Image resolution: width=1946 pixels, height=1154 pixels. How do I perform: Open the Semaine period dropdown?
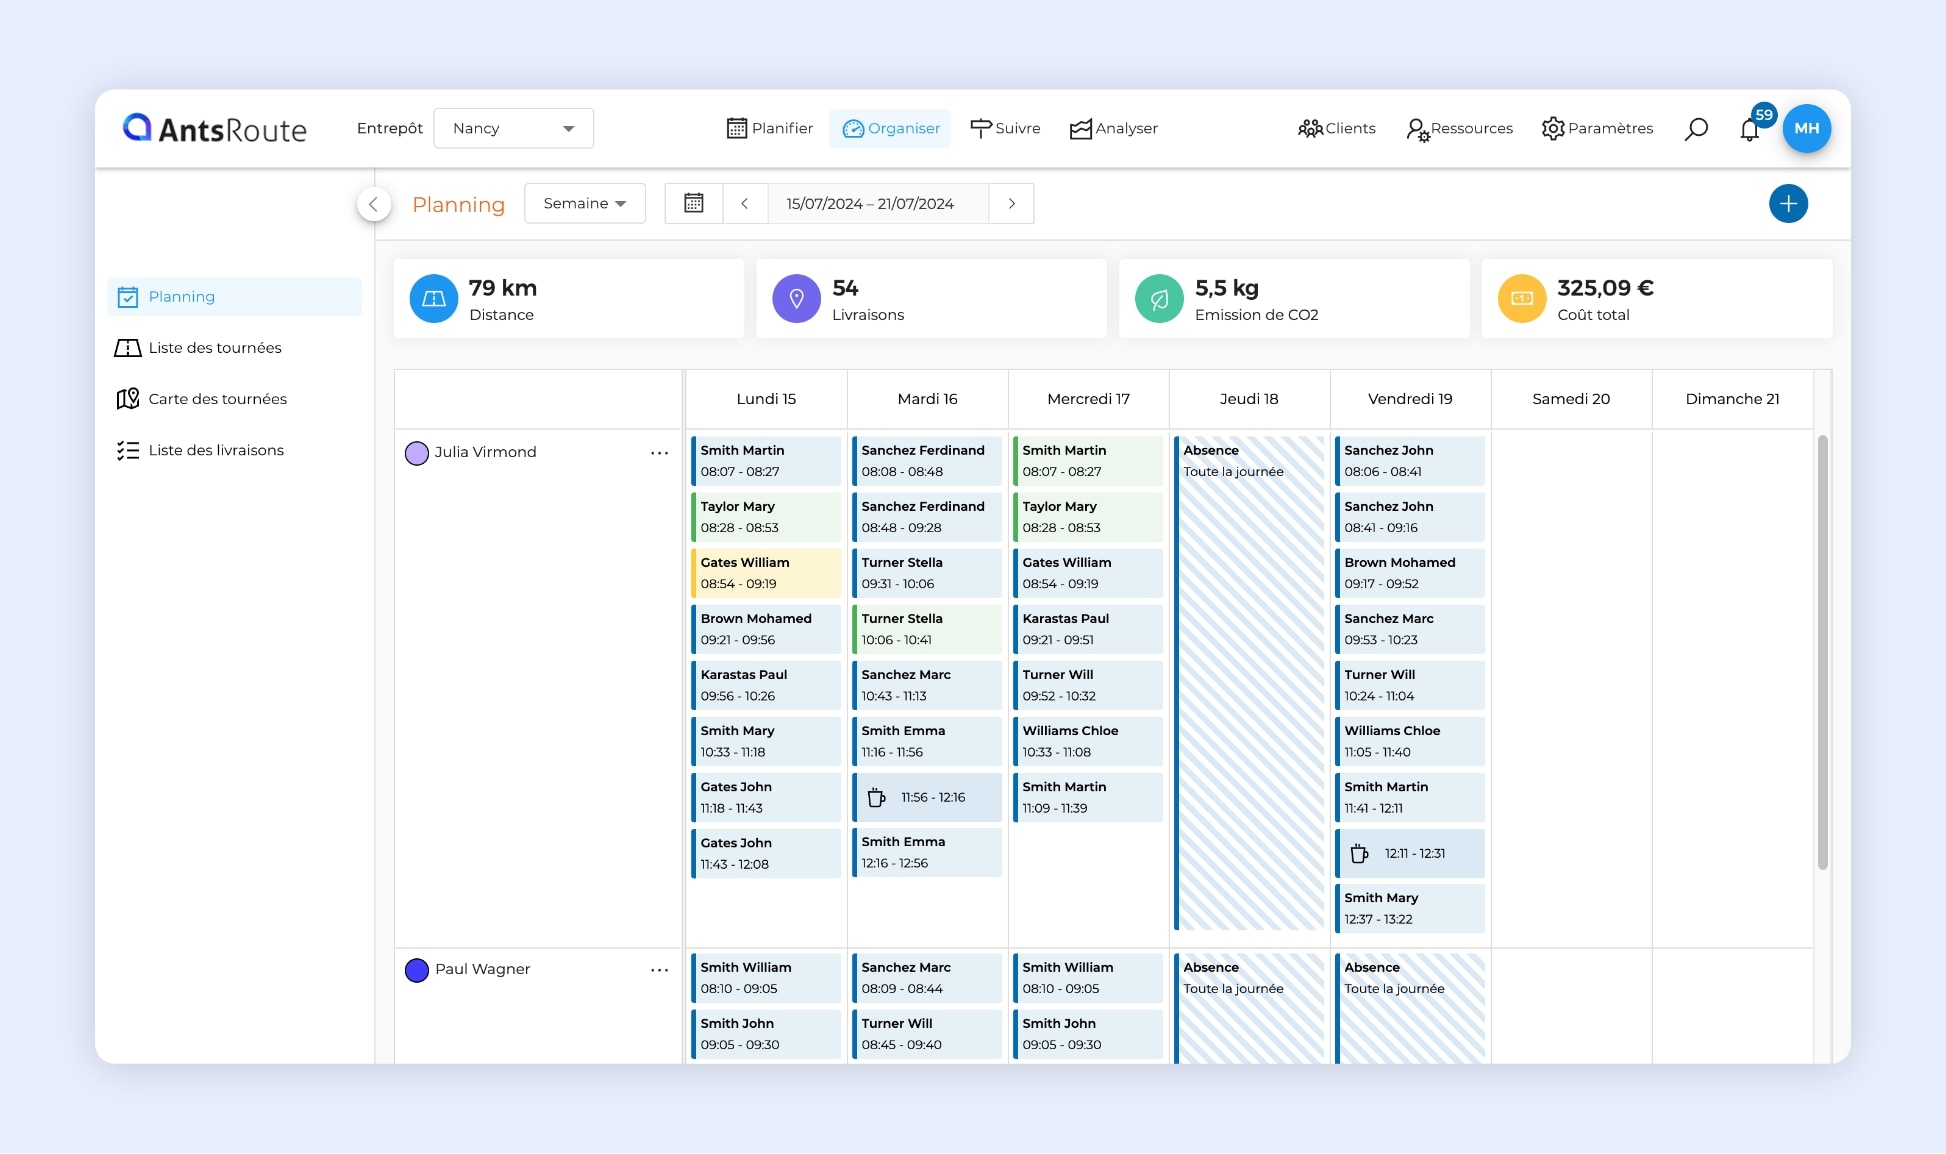click(584, 203)
